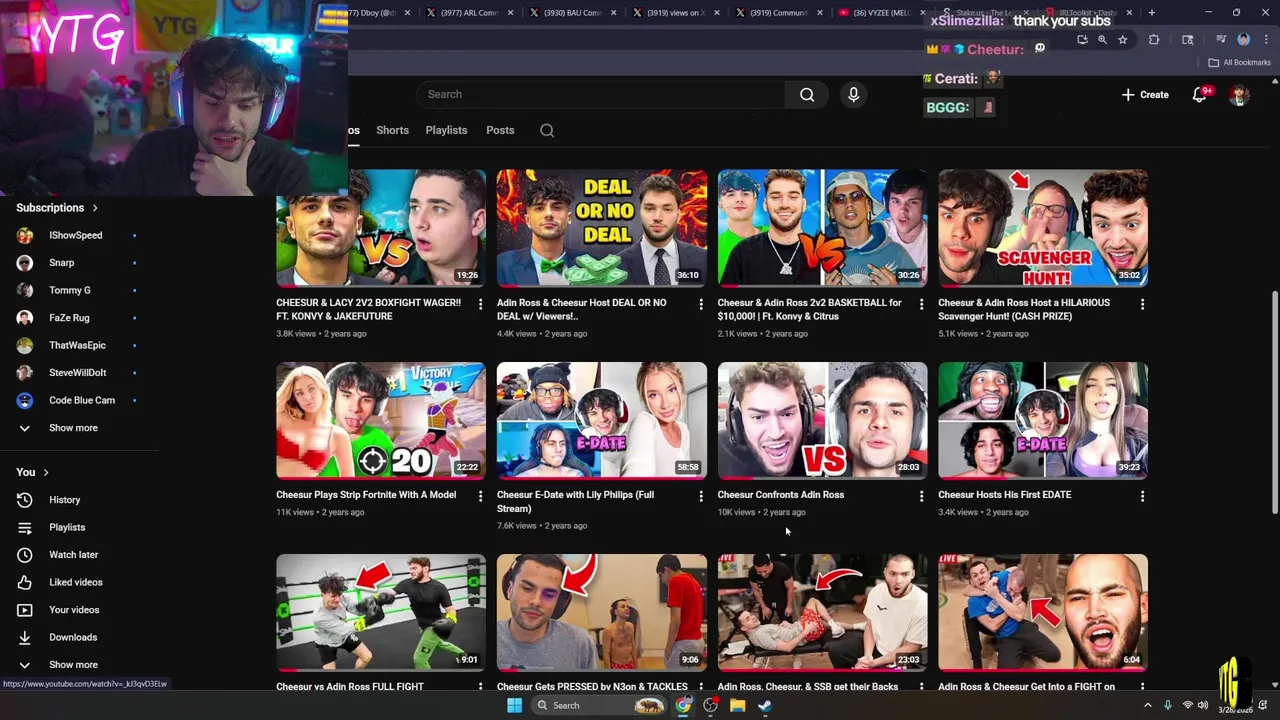1280x720 pixels.
Task: Open Code Blue Cam subscription channel
Action: [80, 400]
